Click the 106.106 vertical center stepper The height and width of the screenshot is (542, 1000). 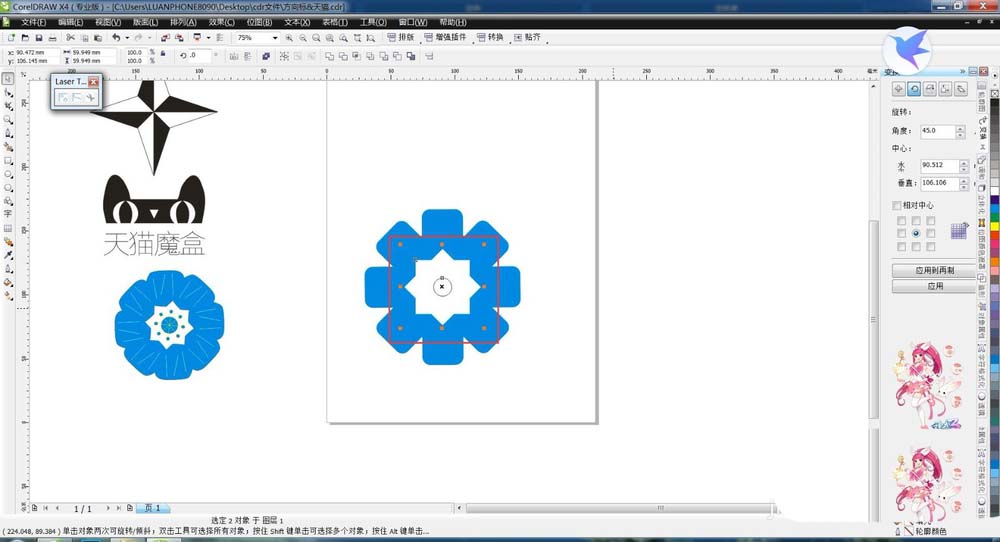pos(964,184)
